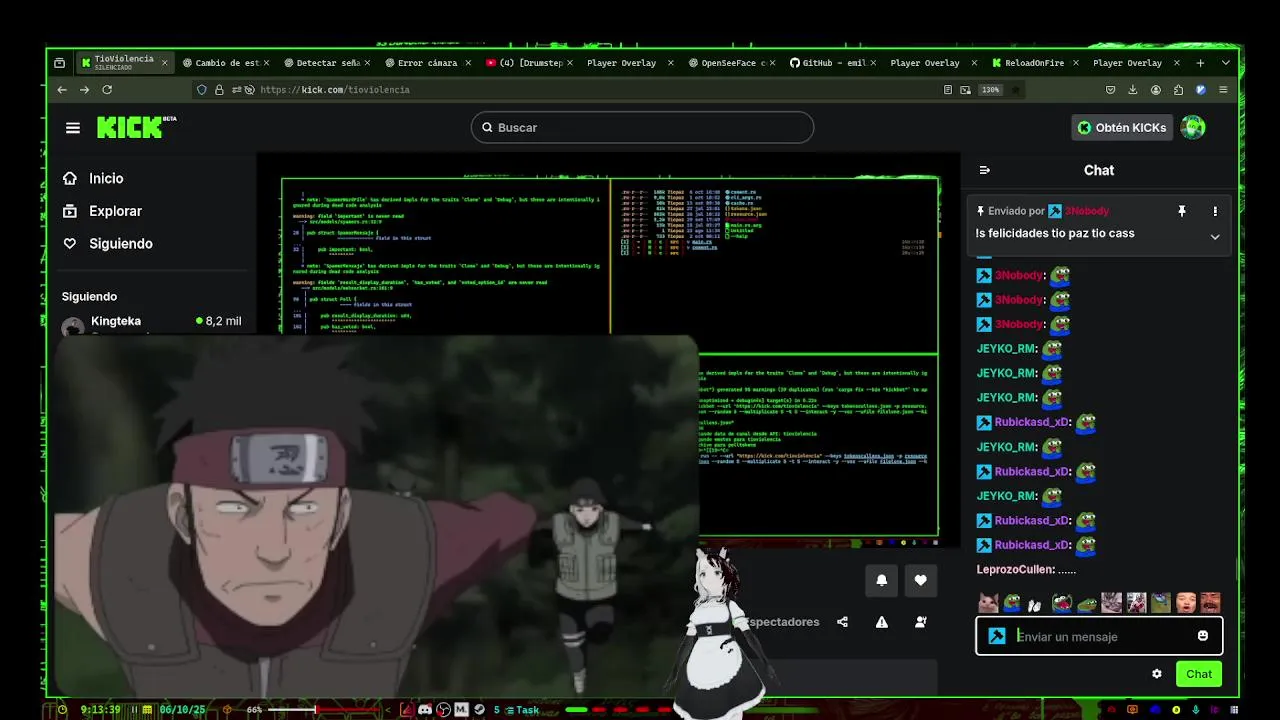Click the notification bell button

click(881, 580)
